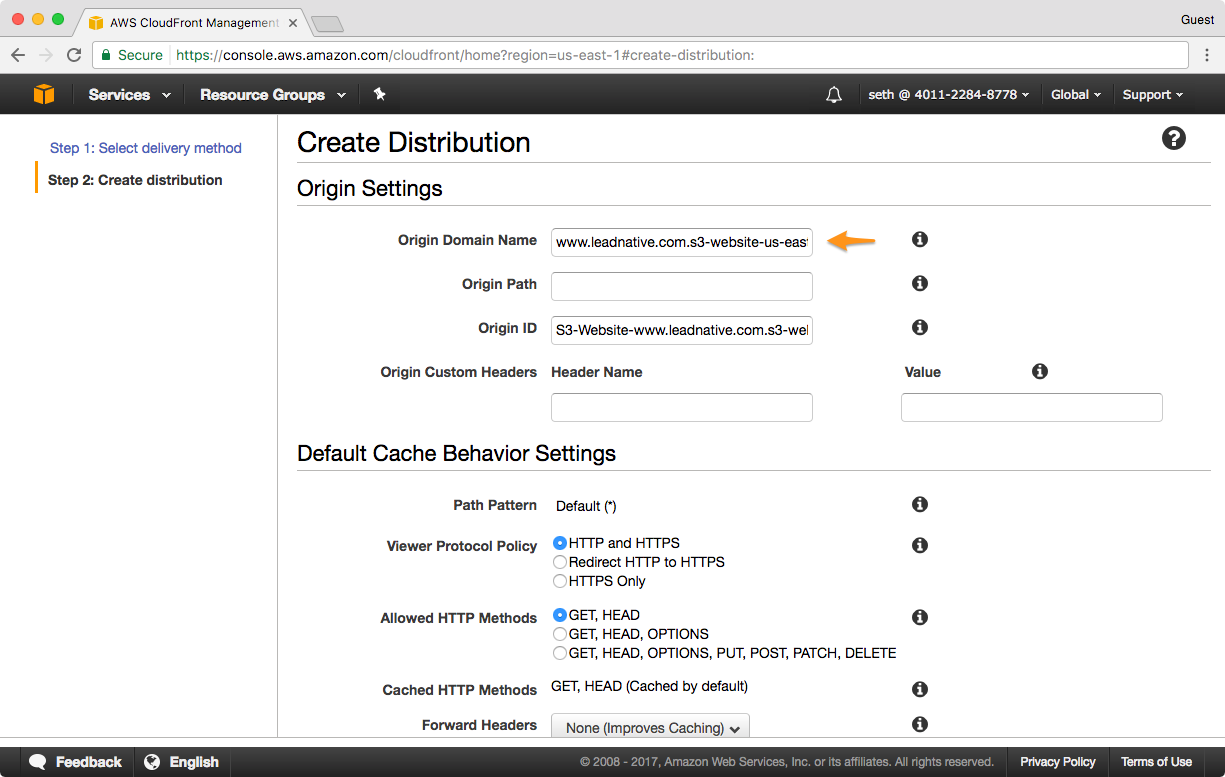The height and width of the screenshot is (777, 1225).
Task: Click the pin shortcut icon in navbar
Action: [379, 94]
